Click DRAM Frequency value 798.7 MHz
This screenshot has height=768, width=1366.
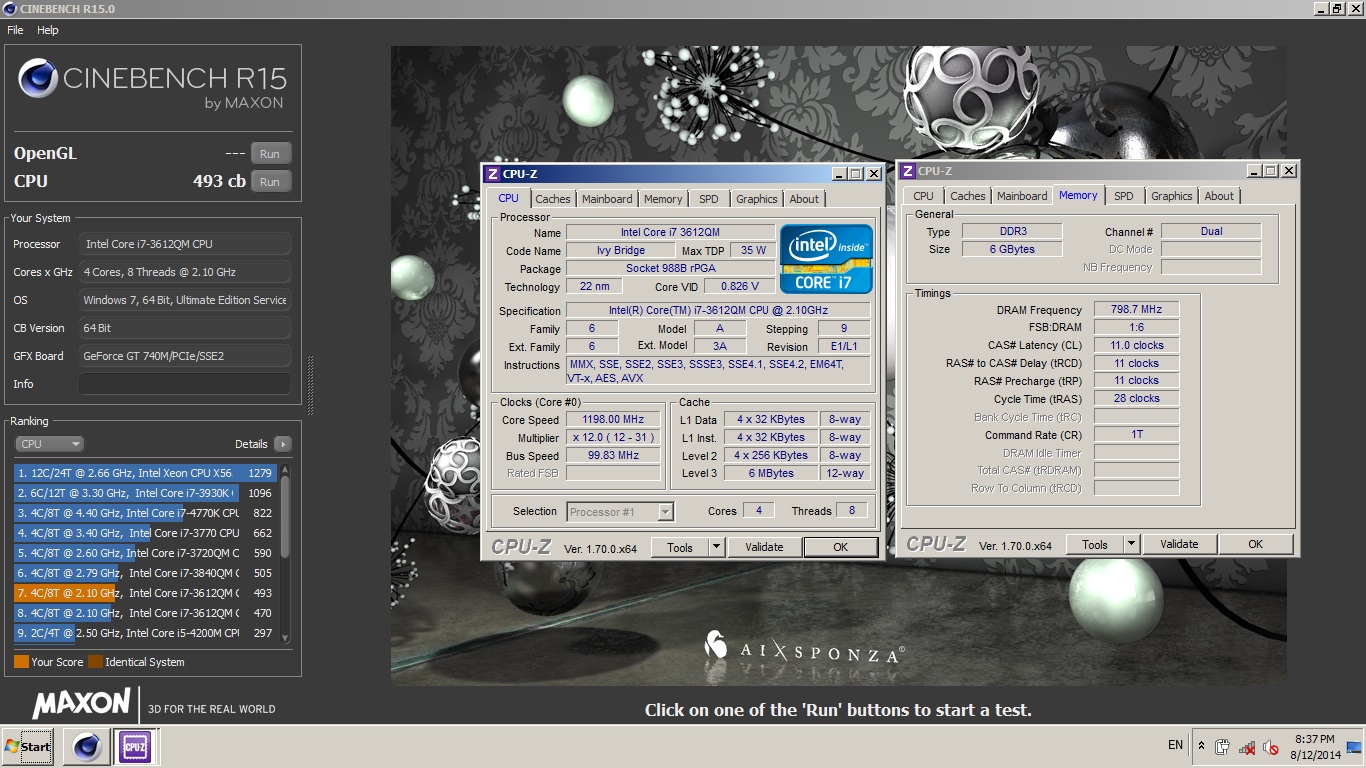pos(1136,310)
